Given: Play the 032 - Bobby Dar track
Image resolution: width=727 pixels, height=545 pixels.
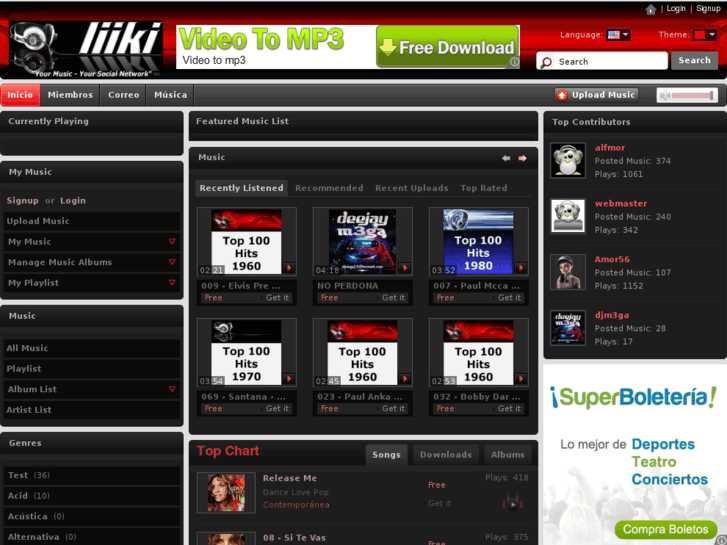Looking at the screenshot, I should pyautogui.click(x=521, y=379).
